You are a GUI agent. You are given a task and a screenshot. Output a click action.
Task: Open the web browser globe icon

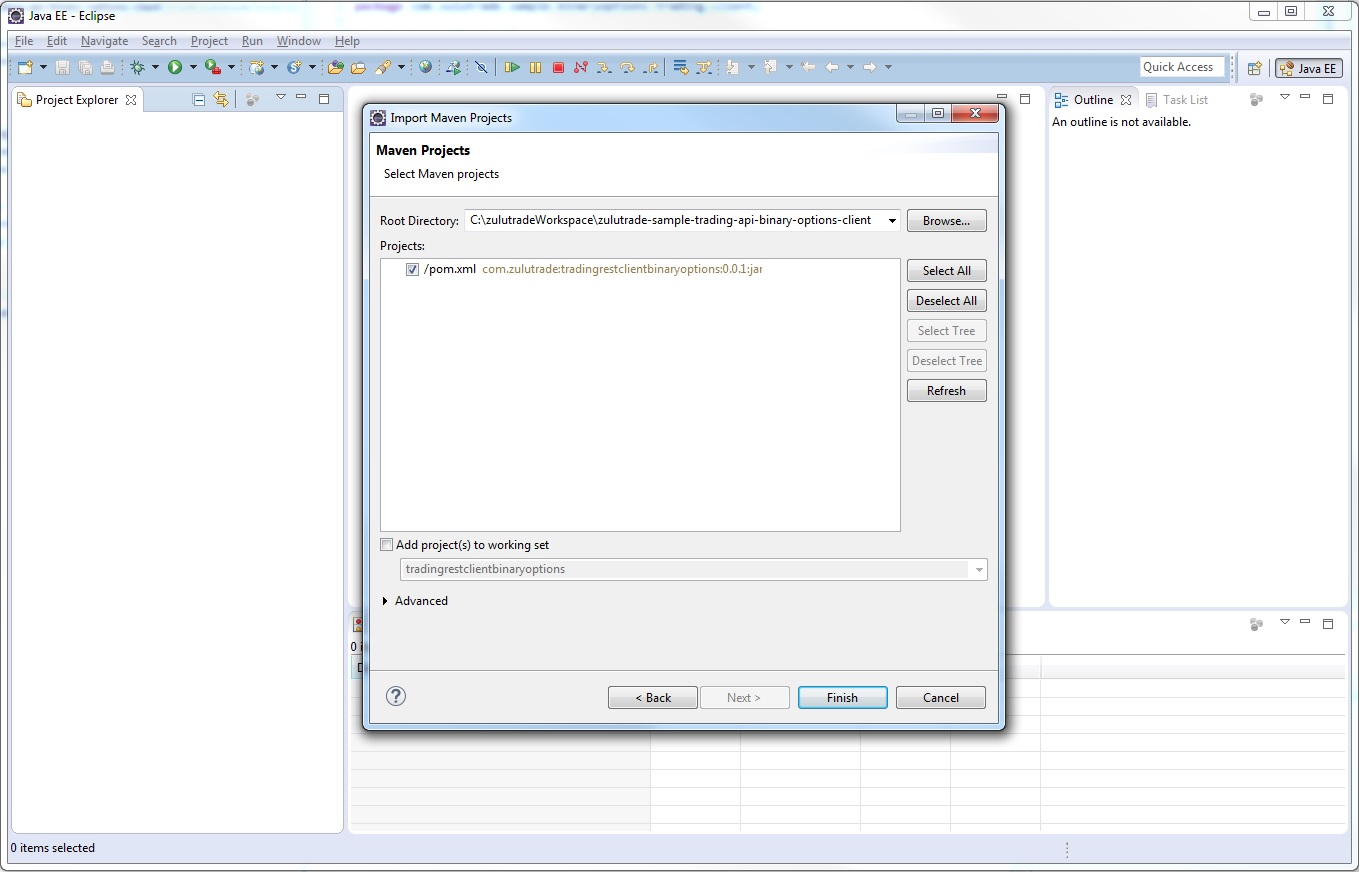(x=426, y=68)
